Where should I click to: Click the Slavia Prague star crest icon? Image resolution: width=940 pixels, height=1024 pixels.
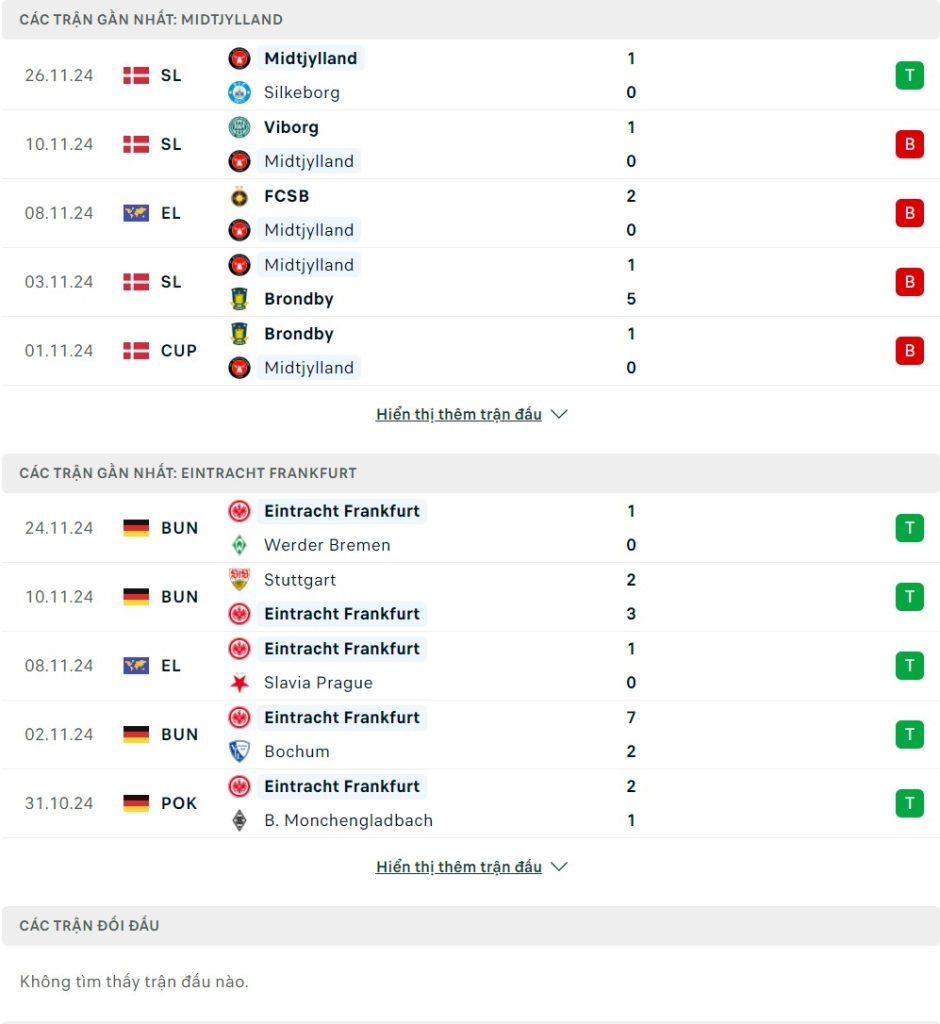(239, 683)
